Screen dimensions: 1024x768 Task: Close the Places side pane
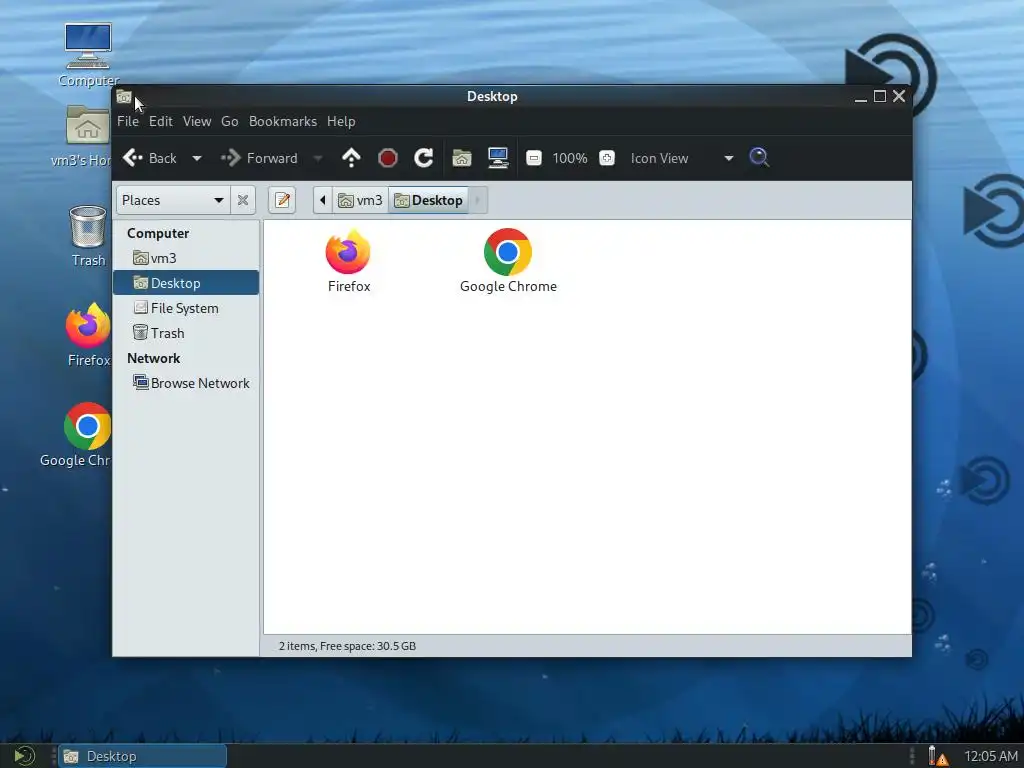[242, 200]
